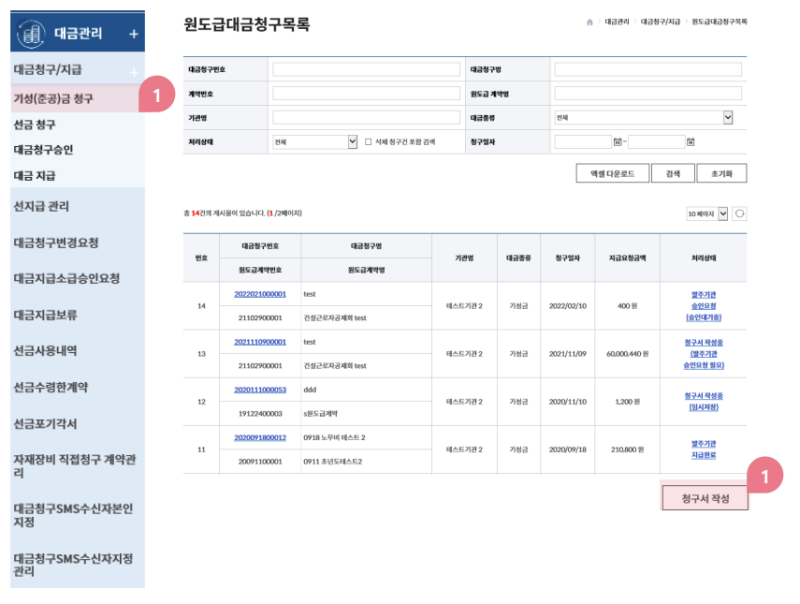Screen dimensions: 800x604
Task: Click the 초기화 reset button
Action: pos(721,173)
